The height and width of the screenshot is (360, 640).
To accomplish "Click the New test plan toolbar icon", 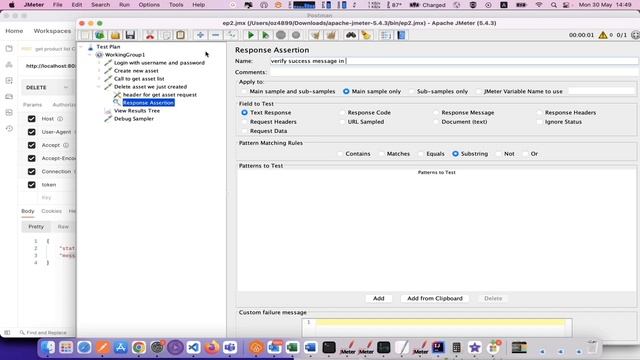I will coord(85,35).
